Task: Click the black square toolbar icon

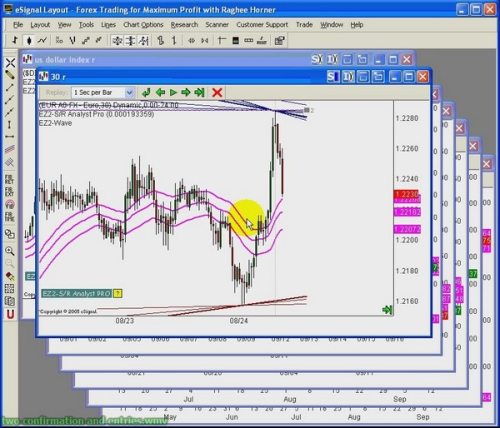Action: 236,41
